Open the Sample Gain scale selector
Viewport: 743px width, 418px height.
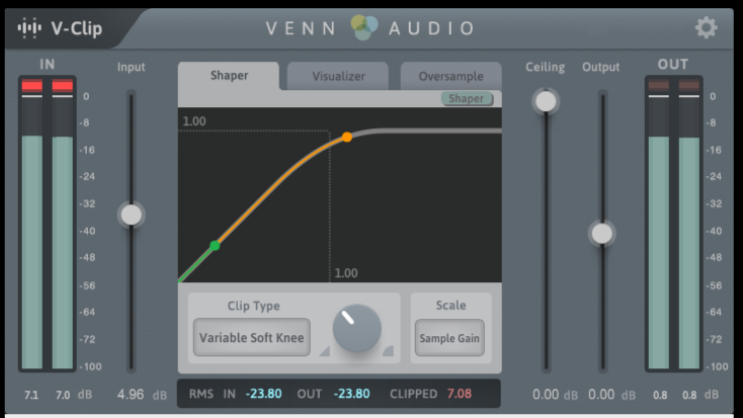449,338
